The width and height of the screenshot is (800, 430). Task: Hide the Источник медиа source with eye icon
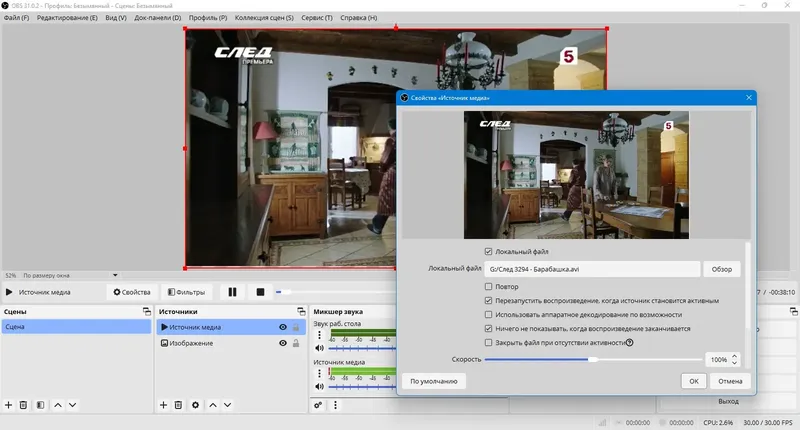click(283, 327)
